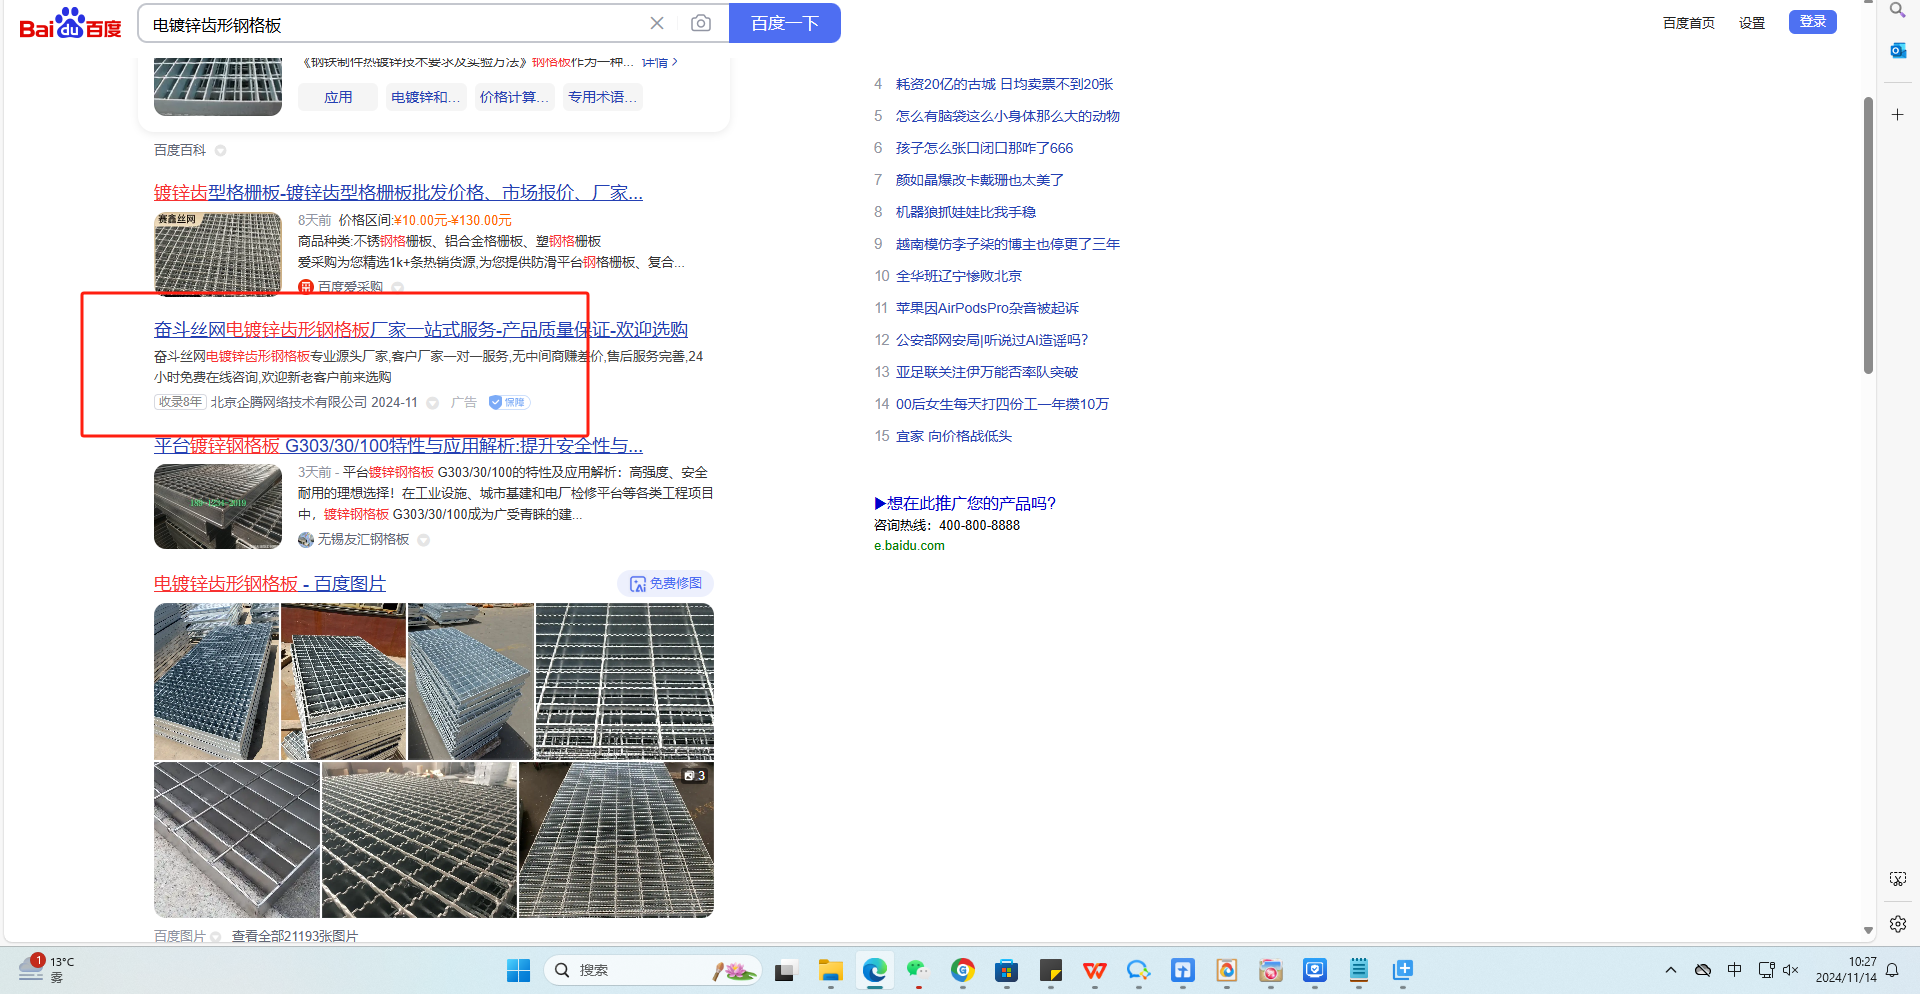Open the 镀锌齿型格栅板 批发价格 result

(398, 192)
